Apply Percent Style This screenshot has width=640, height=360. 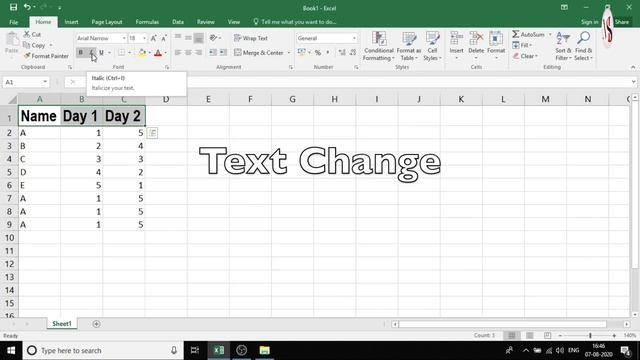click(x=318, y=52)
